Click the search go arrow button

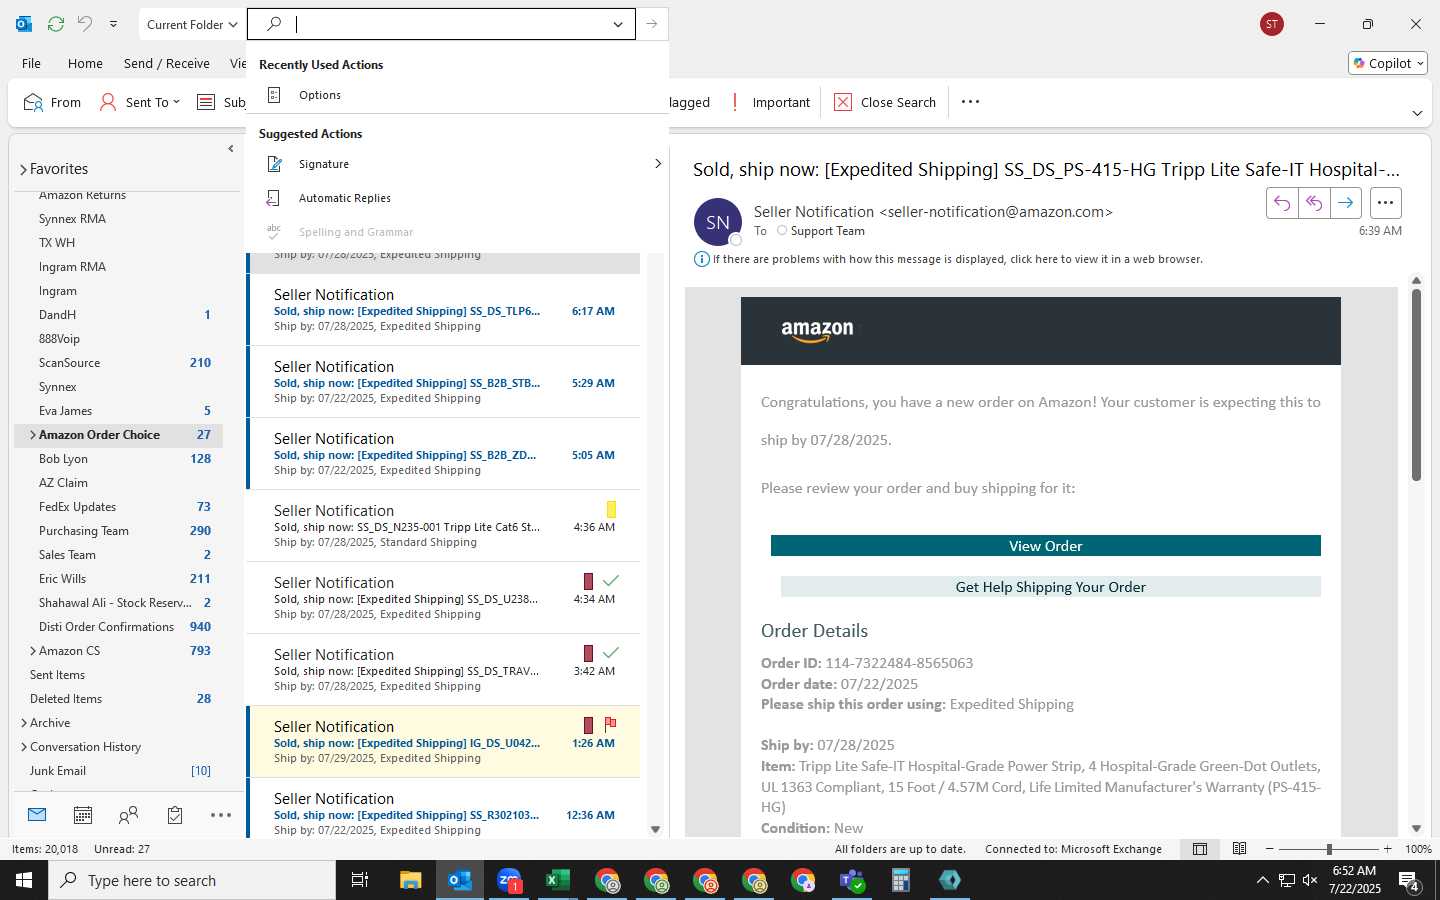pos(652,24)
